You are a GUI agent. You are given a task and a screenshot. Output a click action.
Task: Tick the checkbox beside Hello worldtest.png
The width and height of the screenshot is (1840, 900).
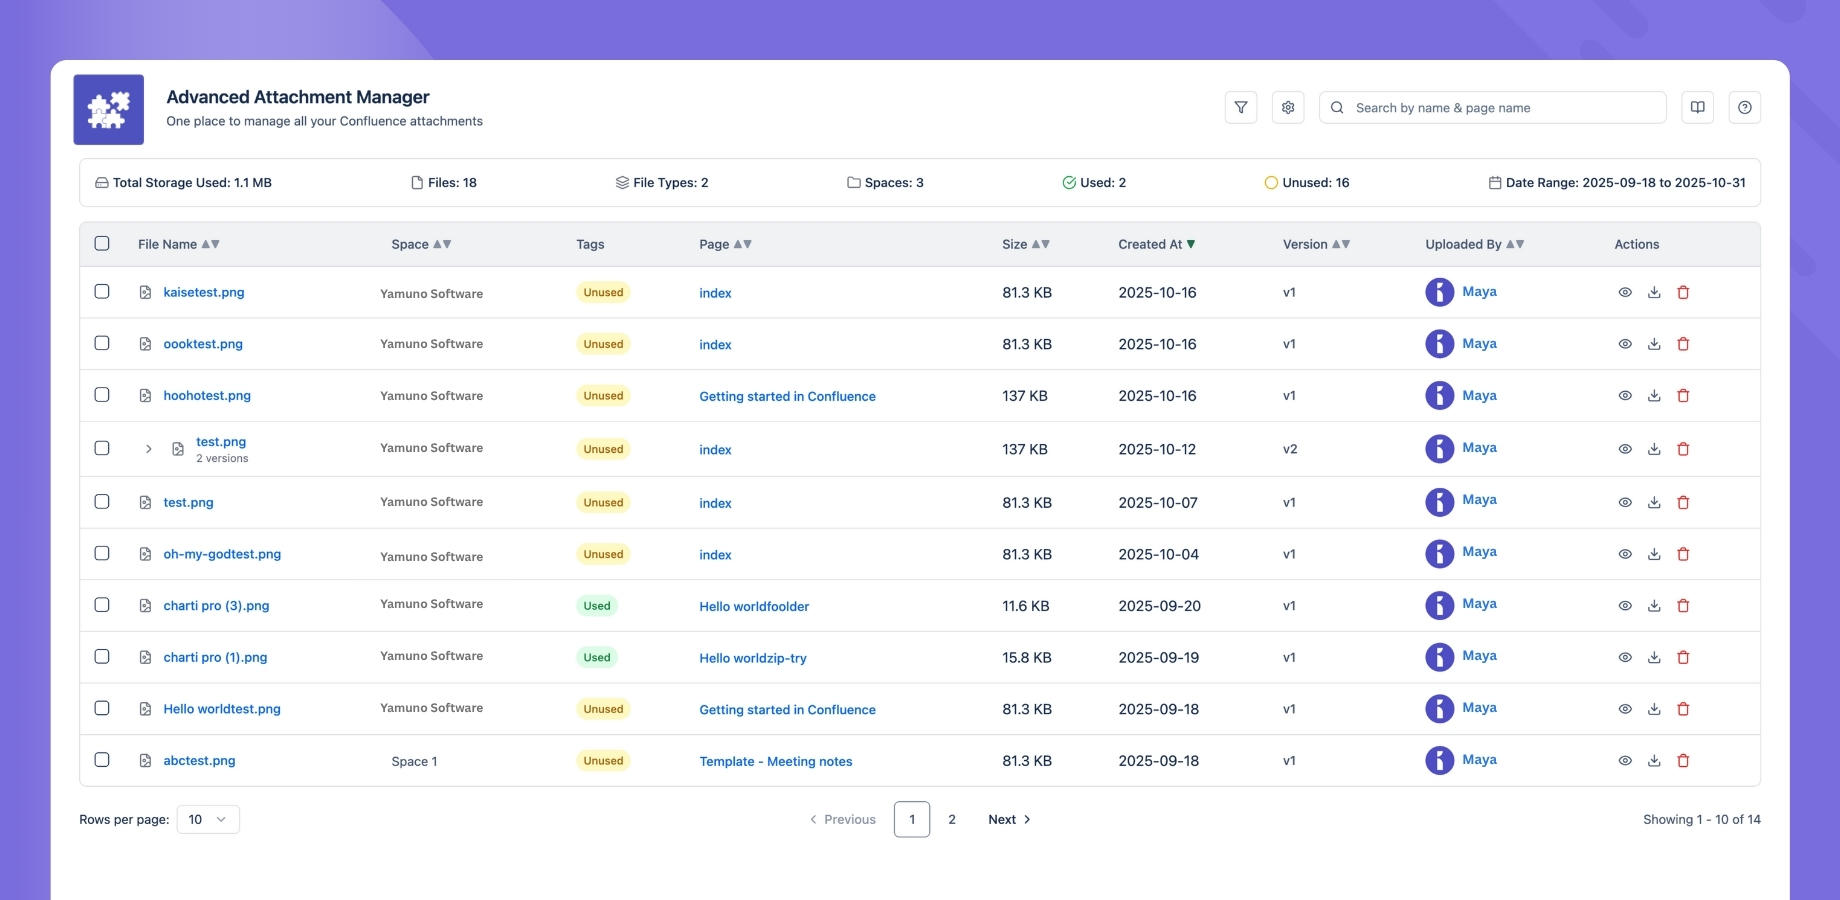(x=102, y=707)
